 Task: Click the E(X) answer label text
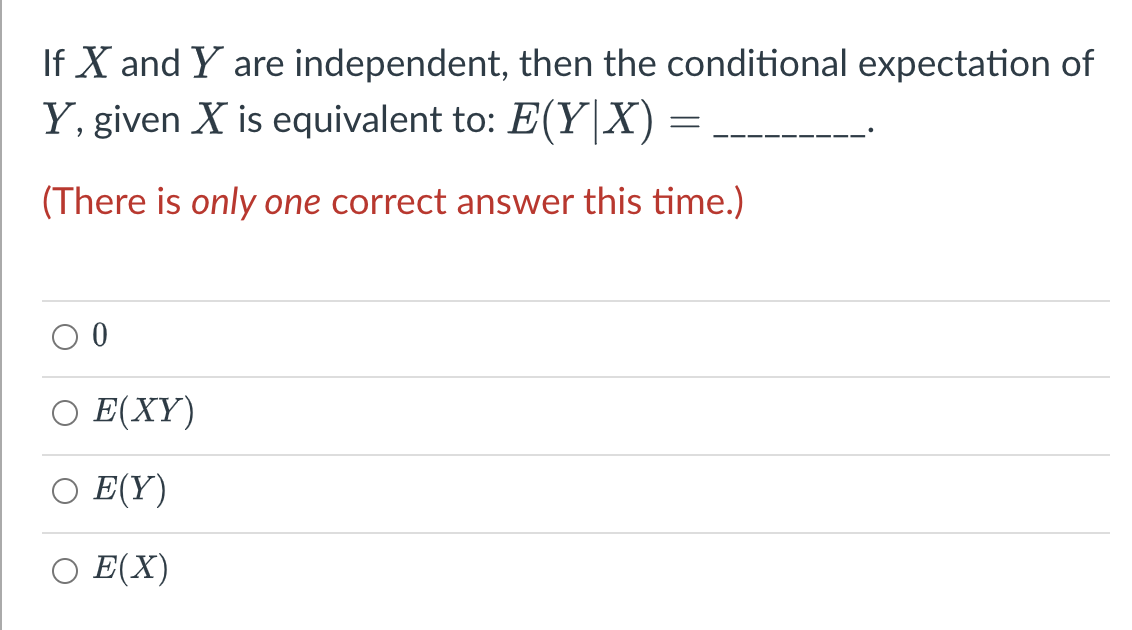click(x=131, y=568)
